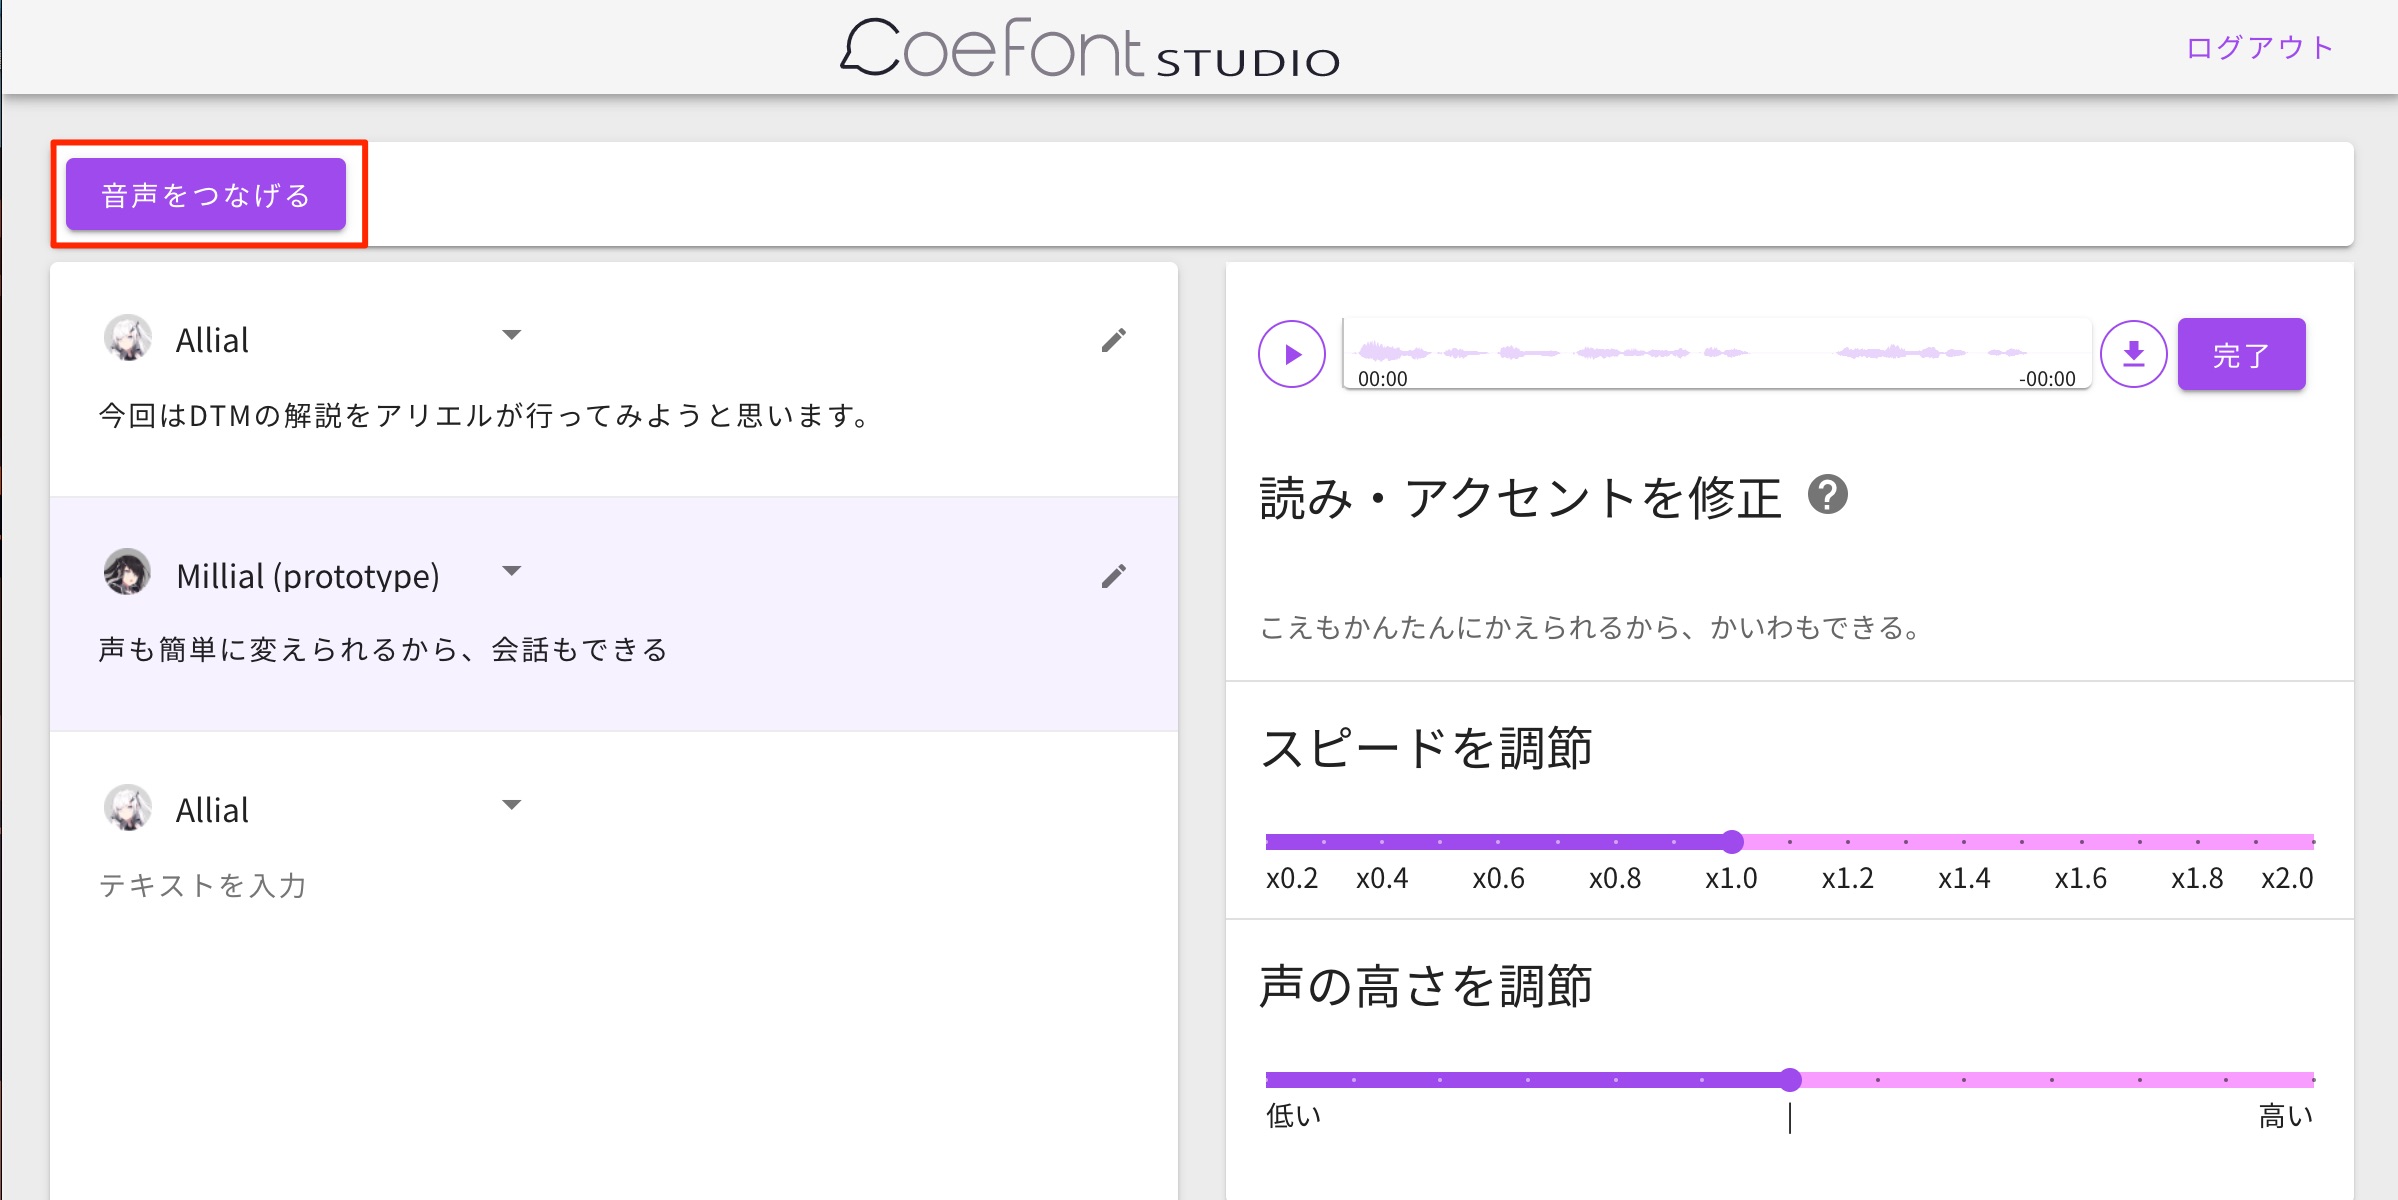
Task: Click the first Allial avatar thumbnail
Action: coord(128,338)
